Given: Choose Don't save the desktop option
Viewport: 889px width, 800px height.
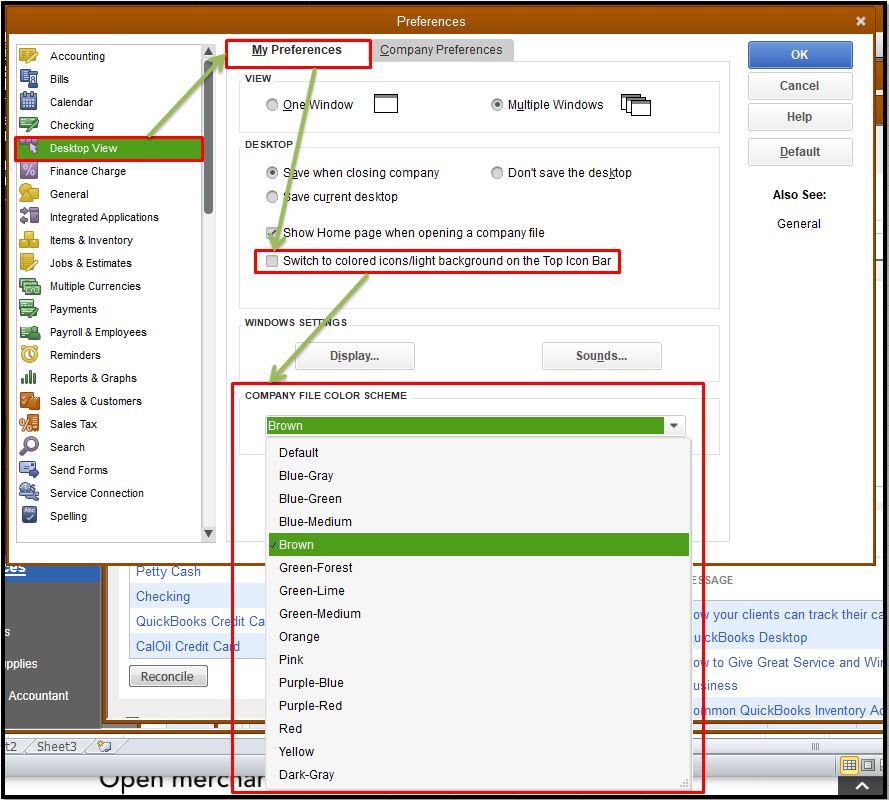Looking at the screenshot, I should pyautogui.click(x=497, y=172).
